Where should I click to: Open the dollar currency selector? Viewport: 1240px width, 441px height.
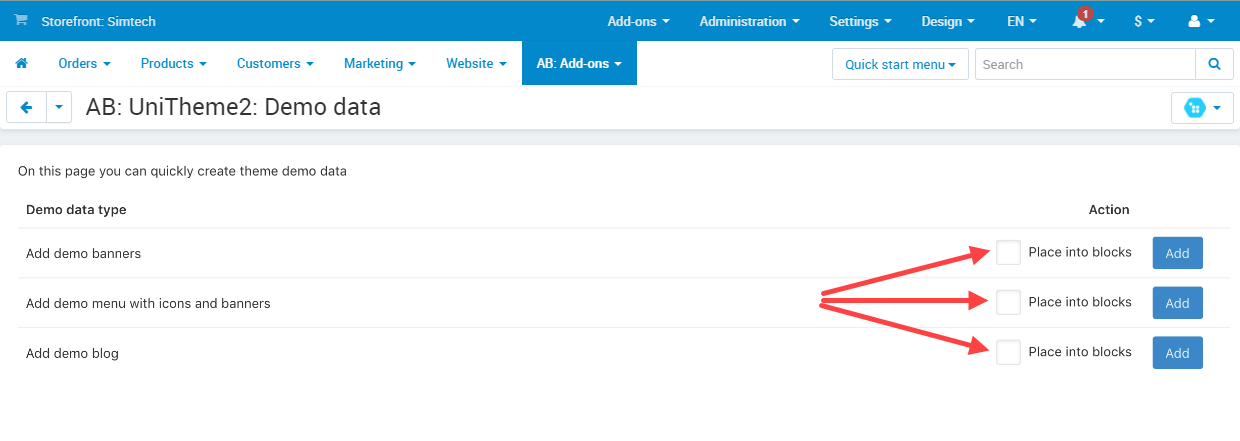pyautogui.click(x=1144, y=21)
